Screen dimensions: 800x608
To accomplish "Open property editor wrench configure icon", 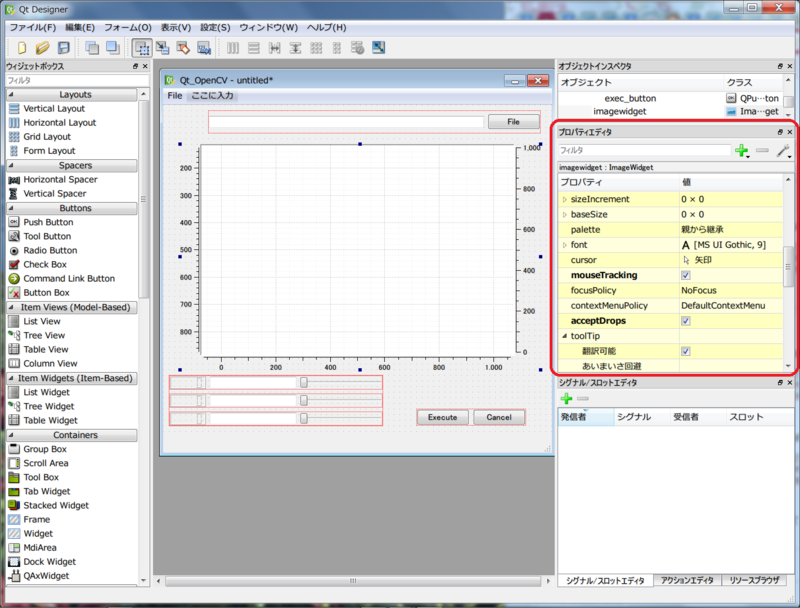I will pos(783,150).
